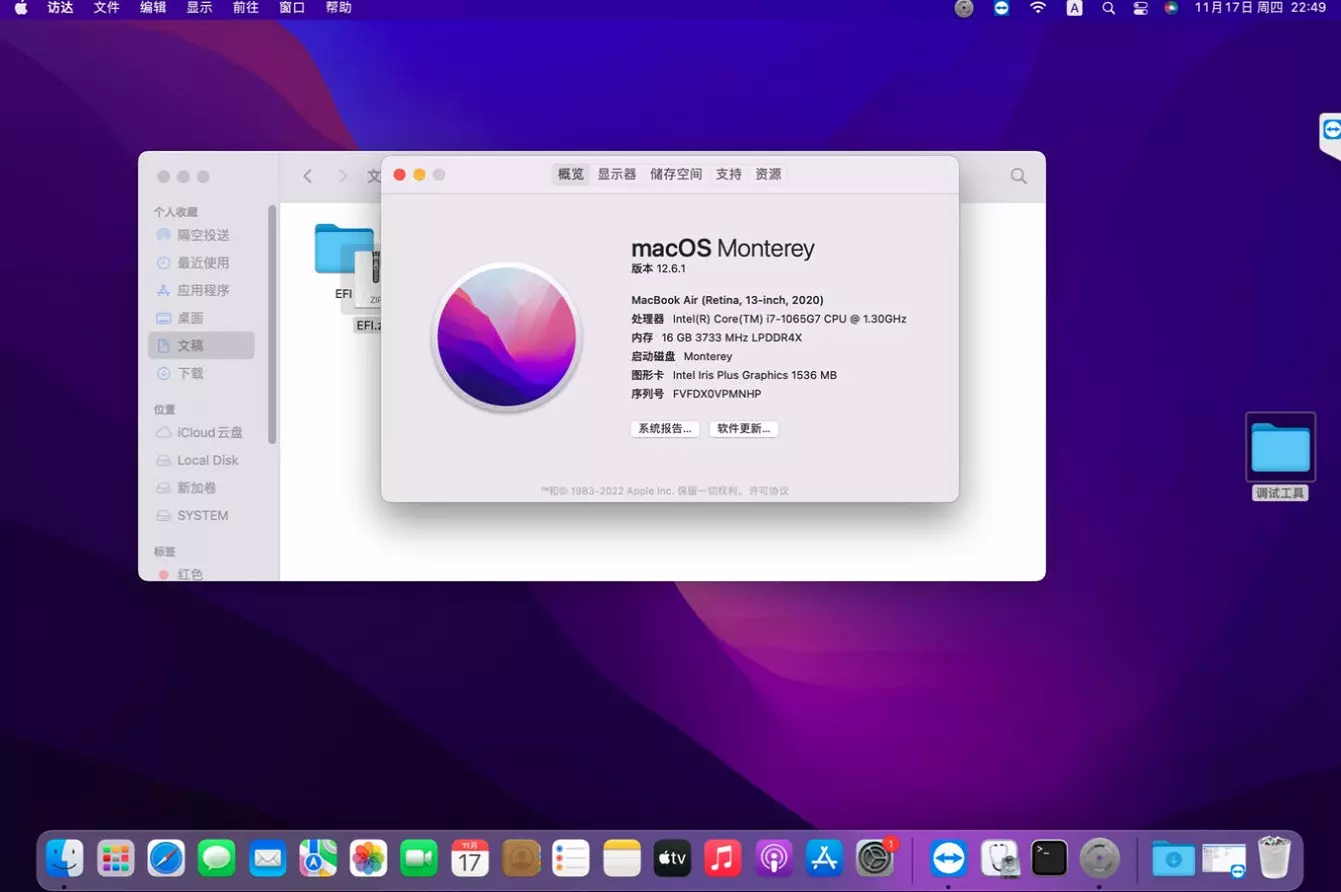Viewport: 1341px width, 892px height.
Task: Open Safari from the Dock
Action: (x=166, y=858)
